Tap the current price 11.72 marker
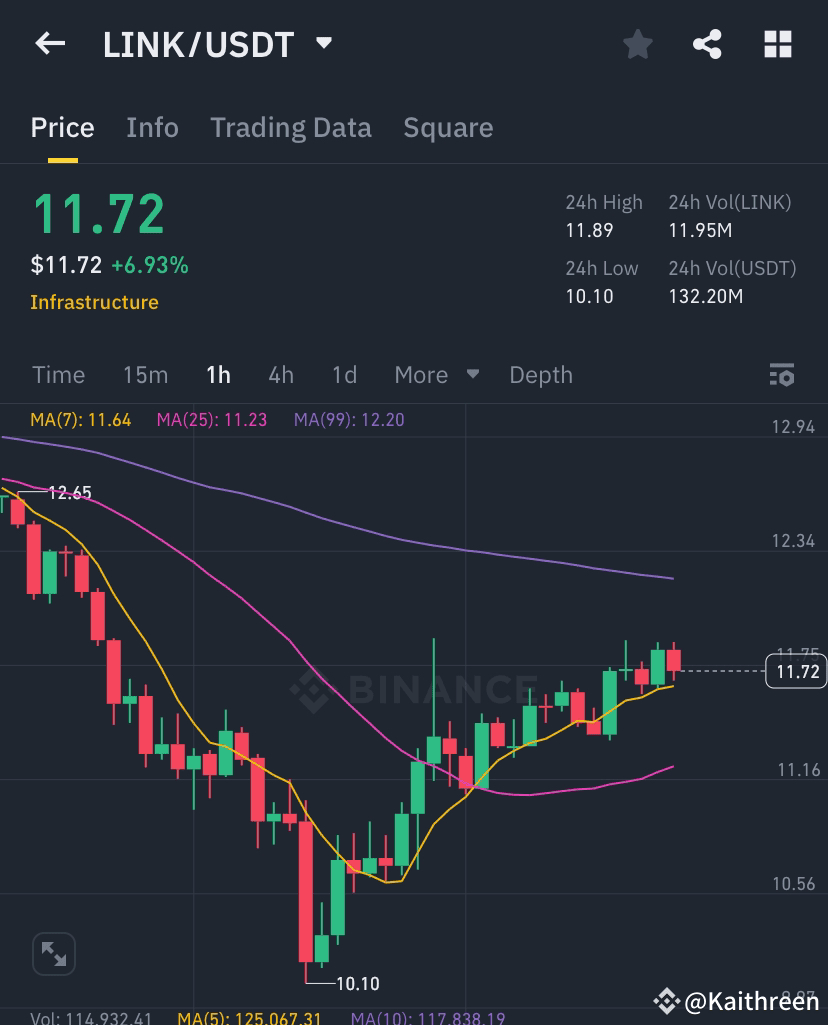This screenshot has width=828, height=1025. click(796, 671)
